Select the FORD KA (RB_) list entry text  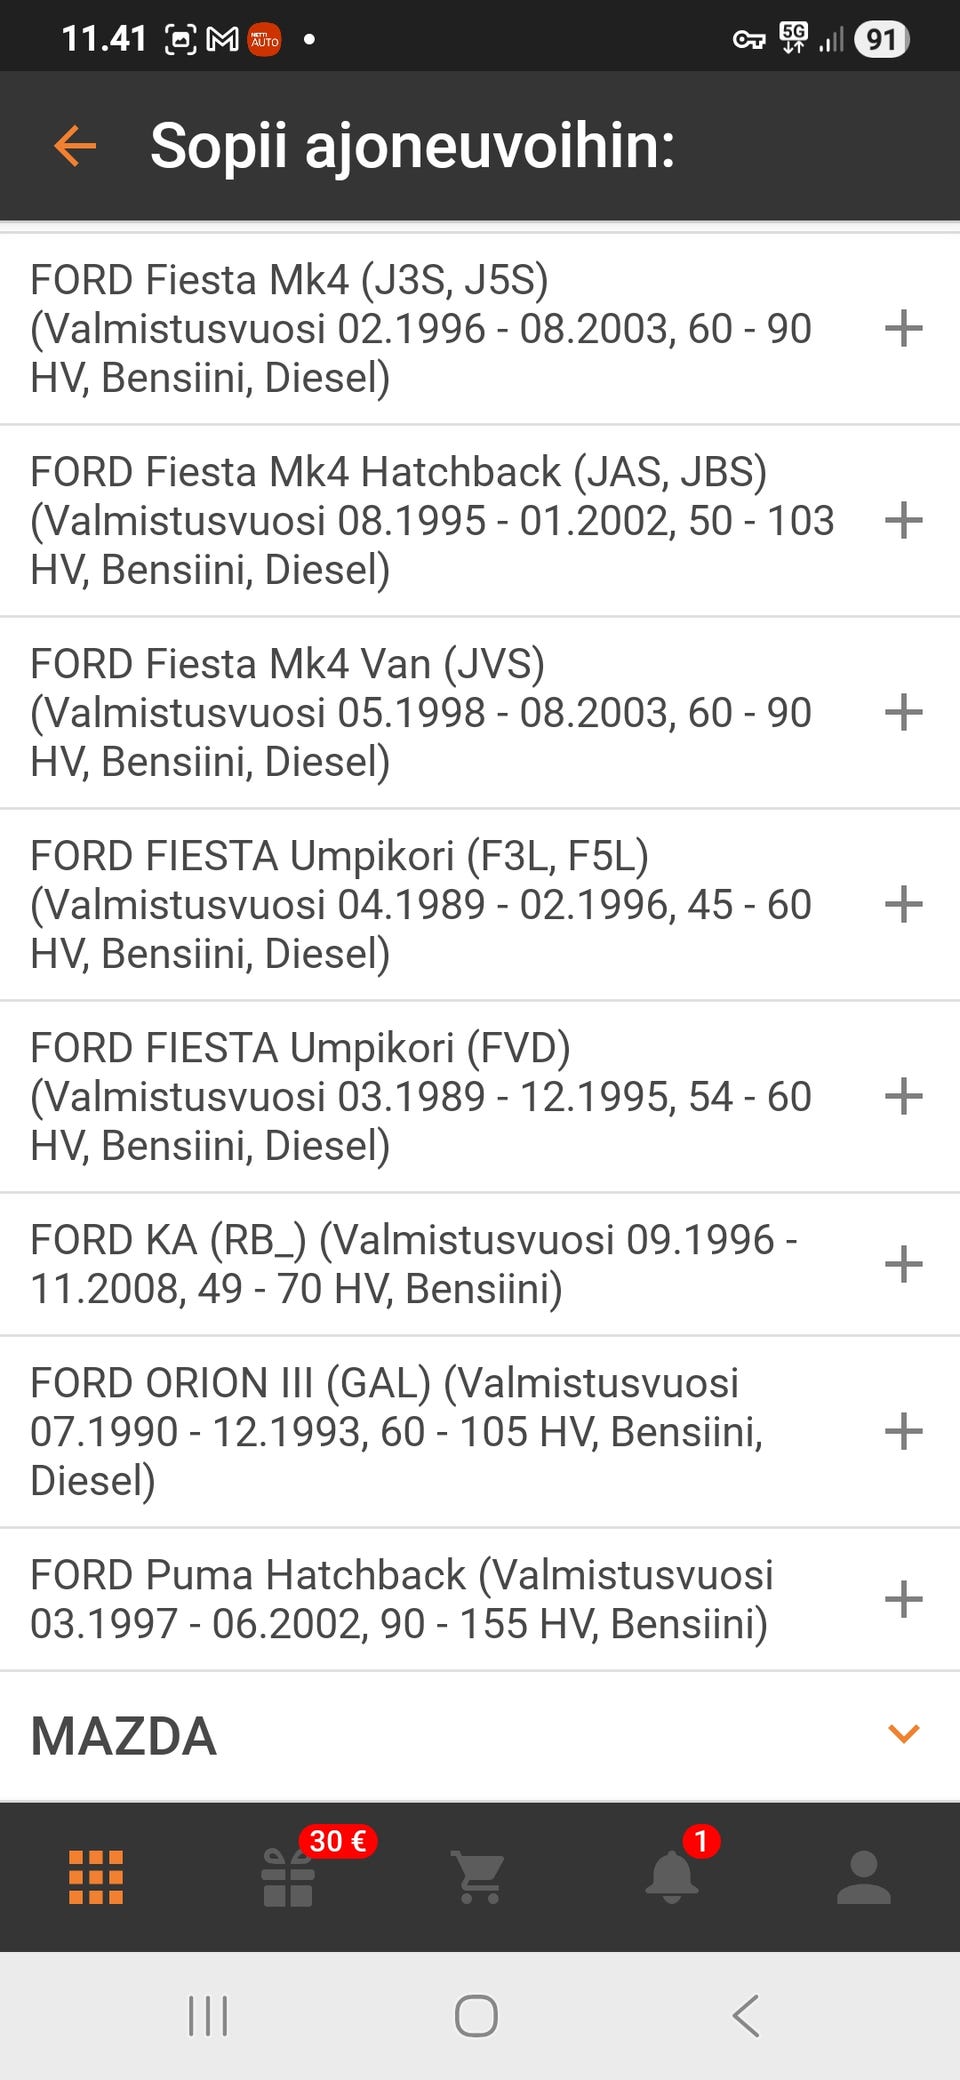[414, 1265]
